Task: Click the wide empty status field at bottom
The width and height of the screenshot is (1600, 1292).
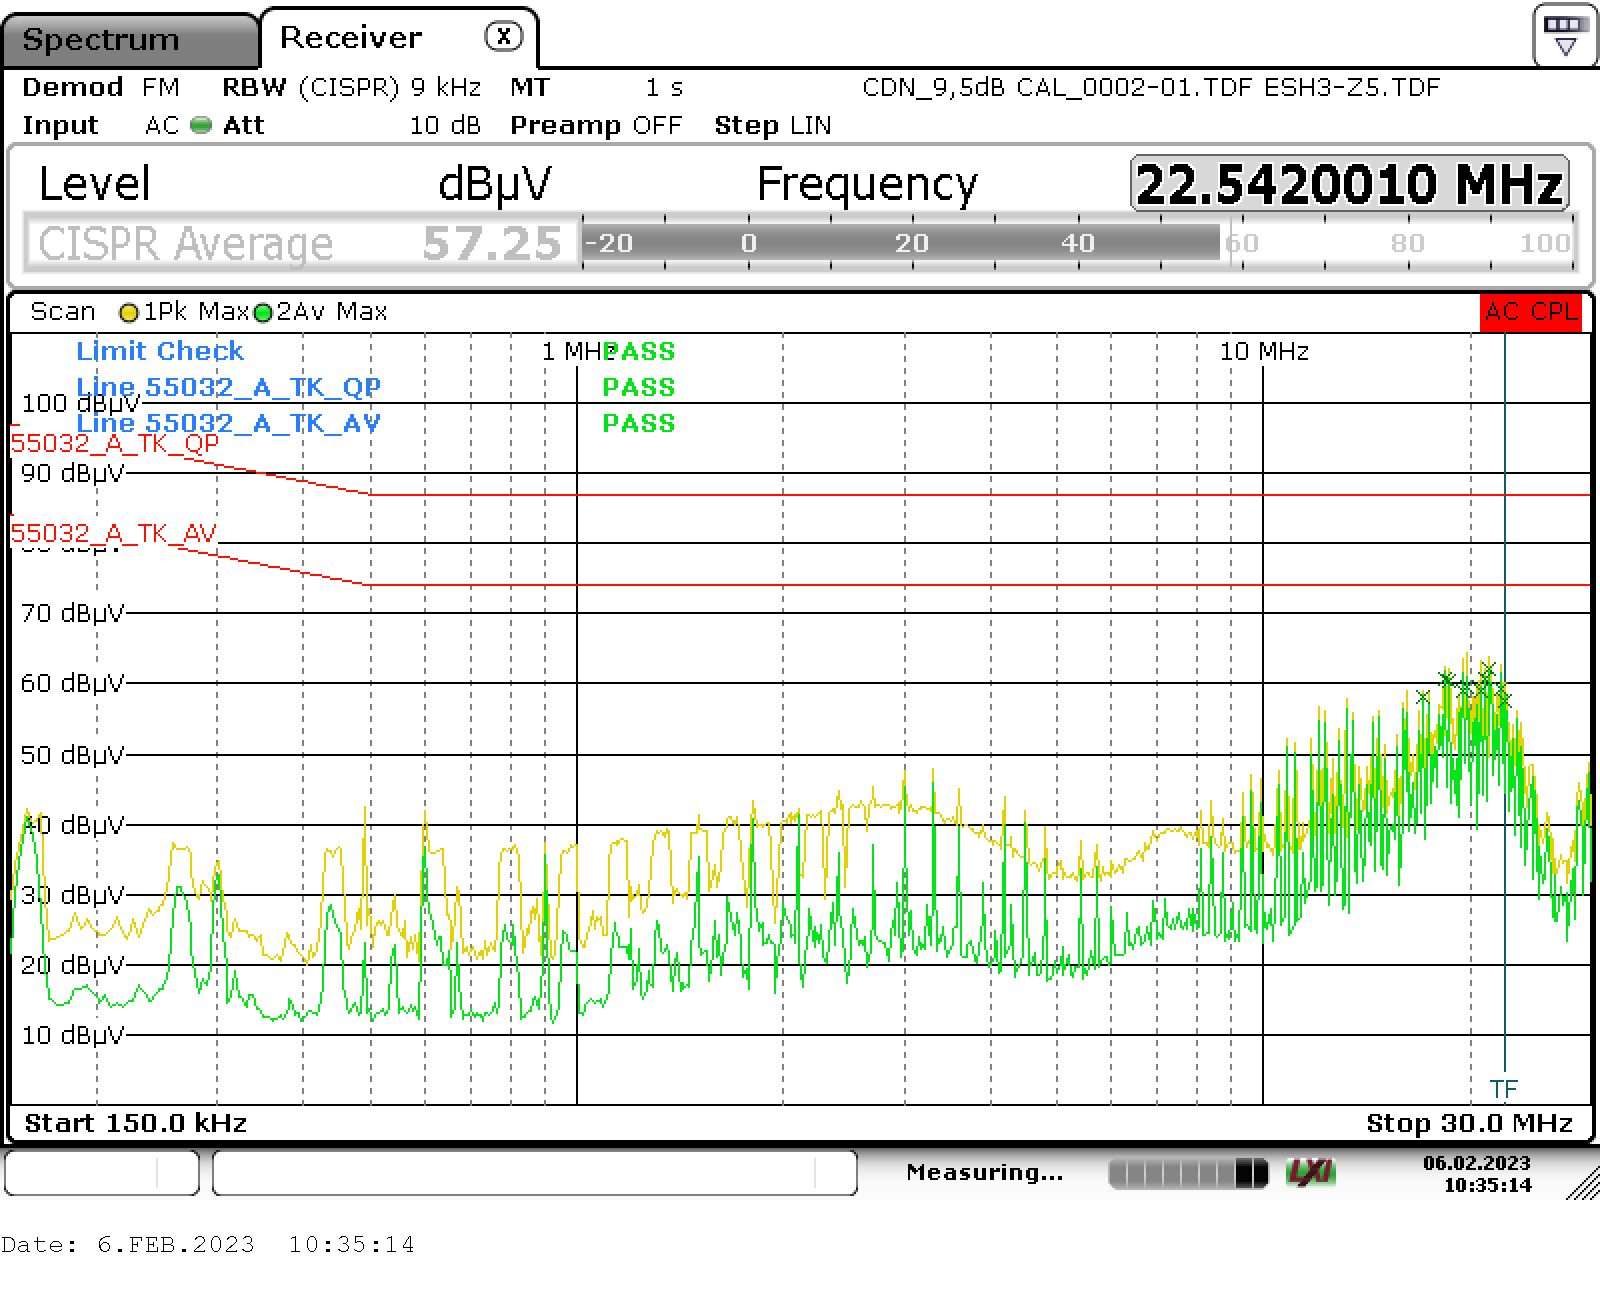Action: [535, 1172]
